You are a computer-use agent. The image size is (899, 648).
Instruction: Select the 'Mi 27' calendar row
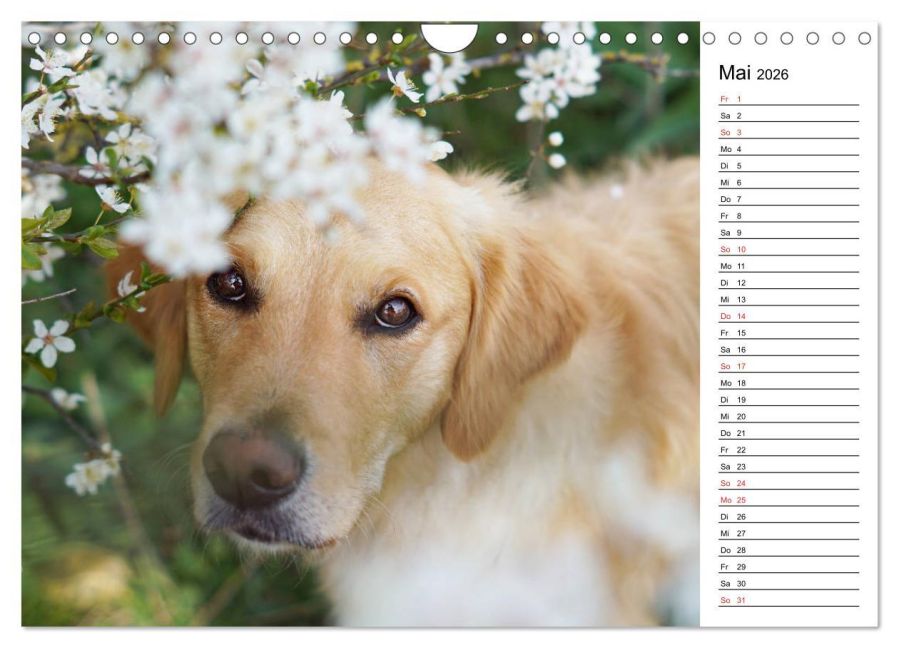(788, 533)
